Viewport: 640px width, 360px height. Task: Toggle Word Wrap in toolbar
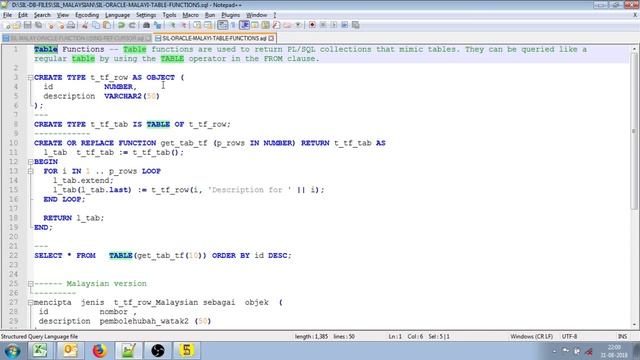pos(222,25)
